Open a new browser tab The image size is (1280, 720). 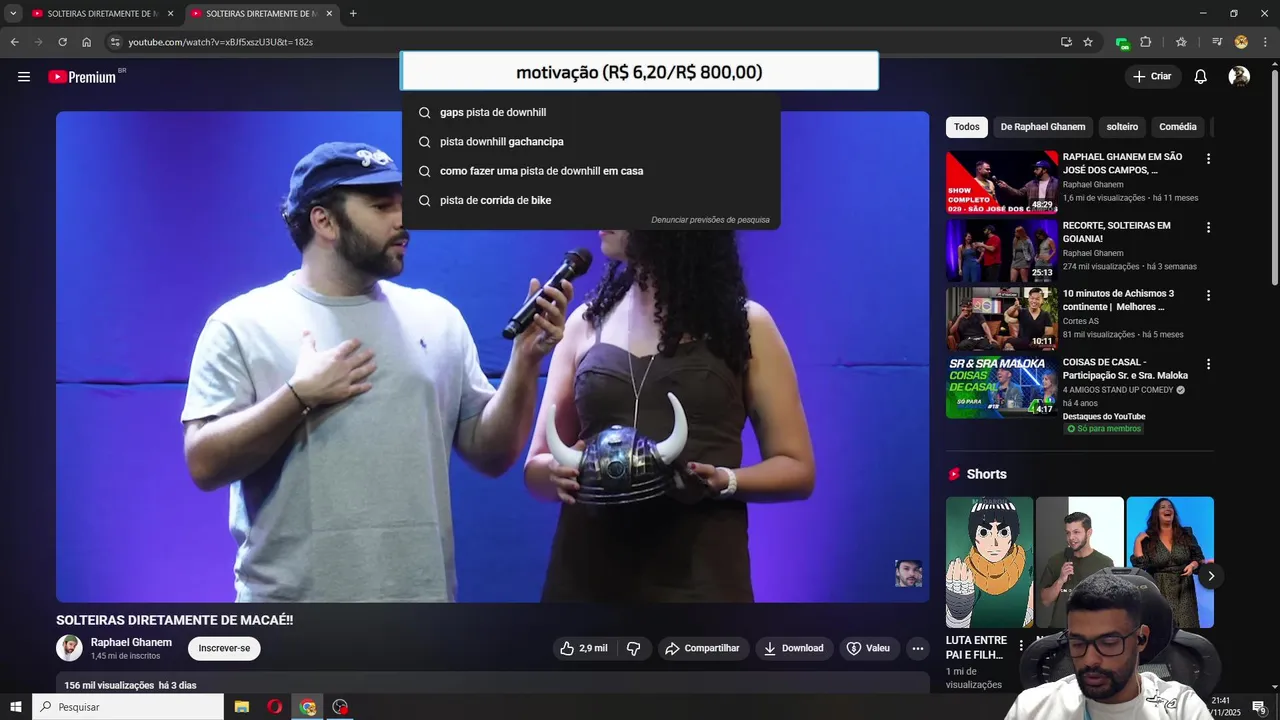[353, 14]
